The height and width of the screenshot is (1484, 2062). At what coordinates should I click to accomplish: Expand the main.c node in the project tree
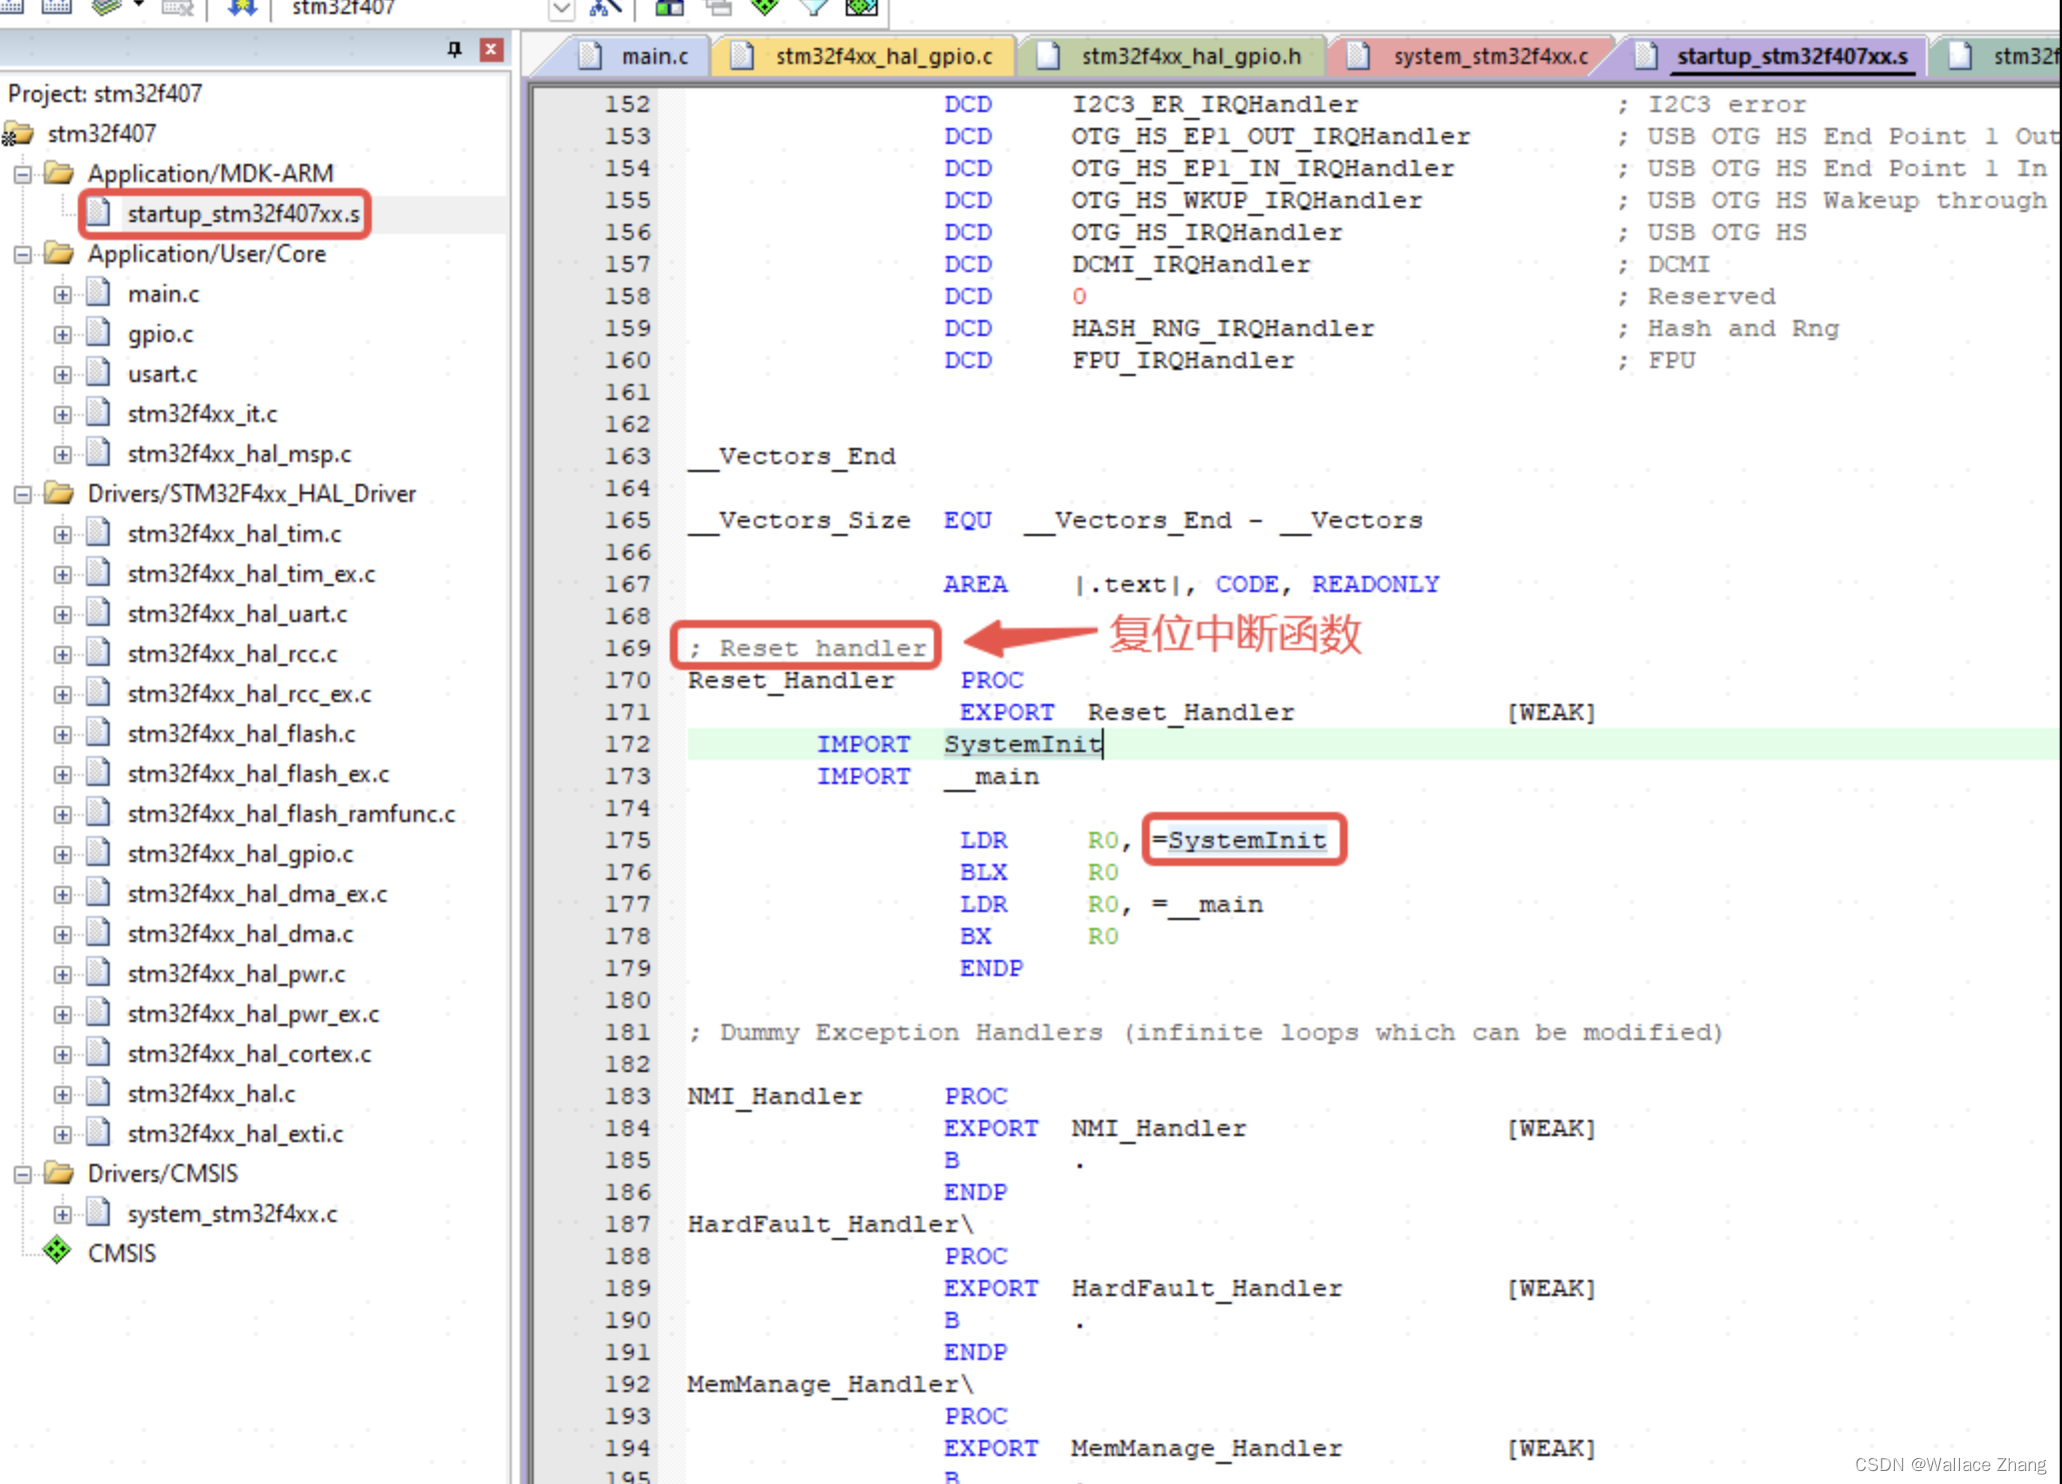[62, 294]
